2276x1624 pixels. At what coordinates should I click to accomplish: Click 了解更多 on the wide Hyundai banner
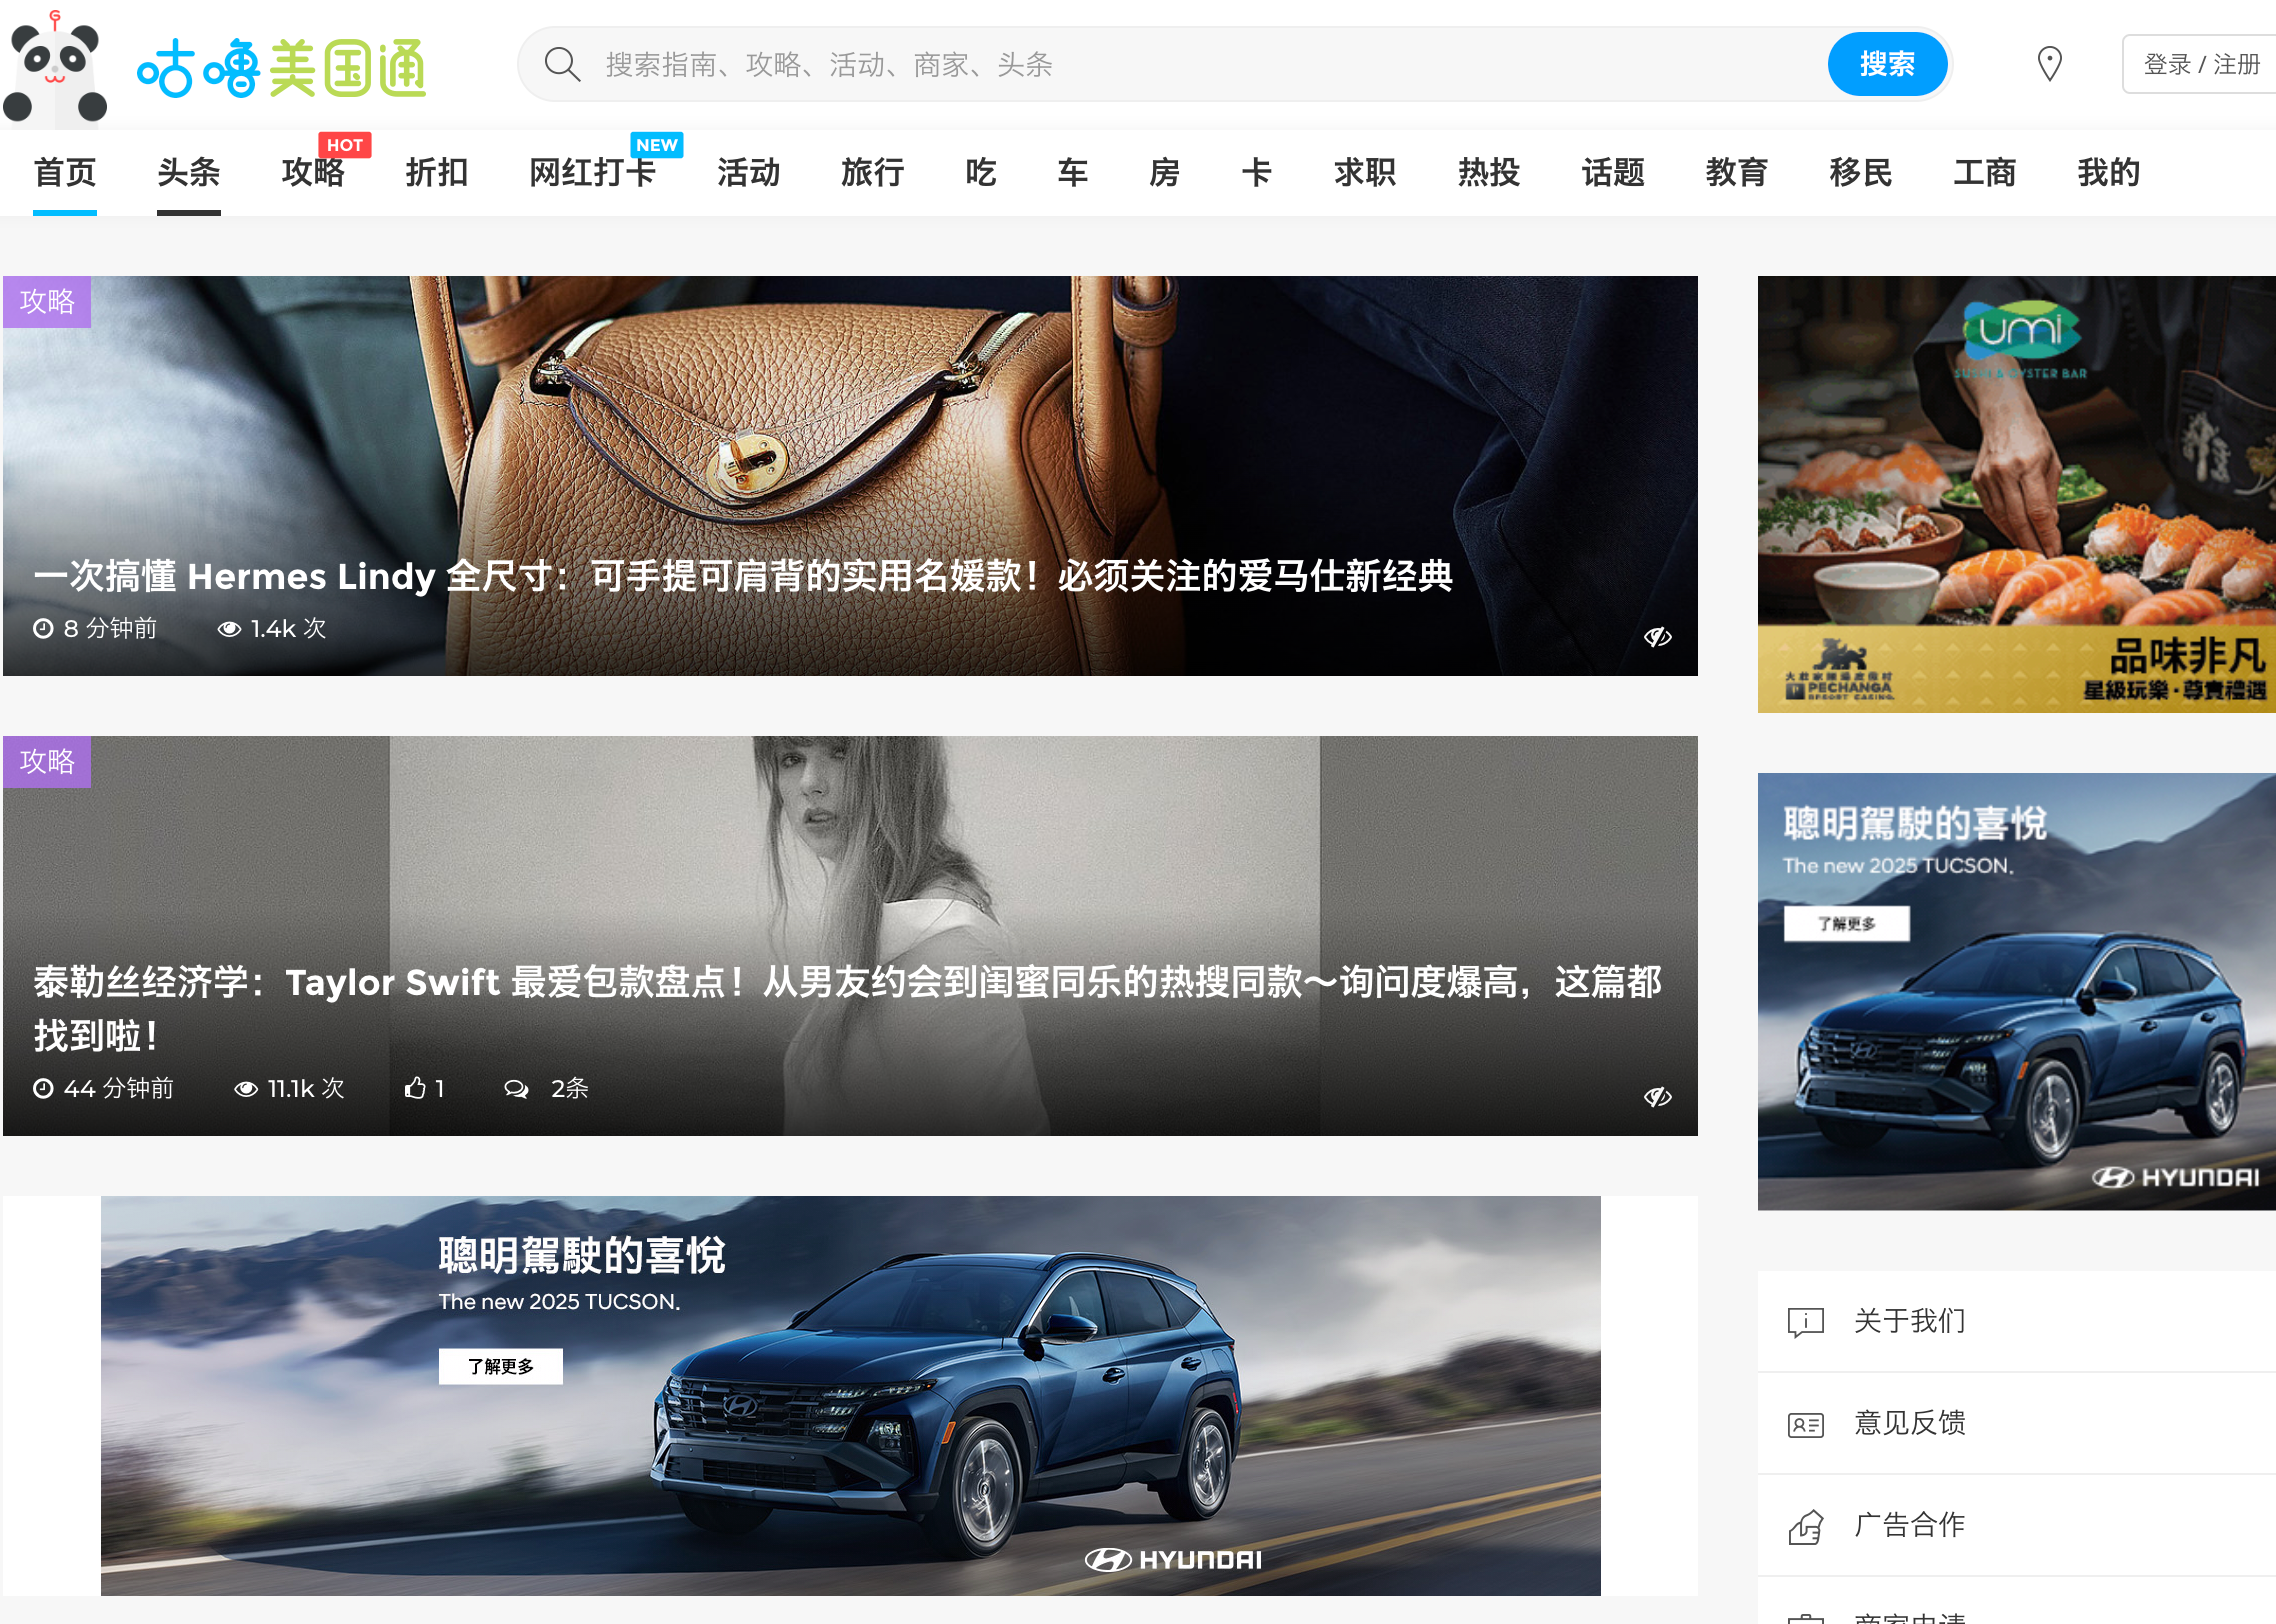pyautogui.click(x=500, y=1366)
